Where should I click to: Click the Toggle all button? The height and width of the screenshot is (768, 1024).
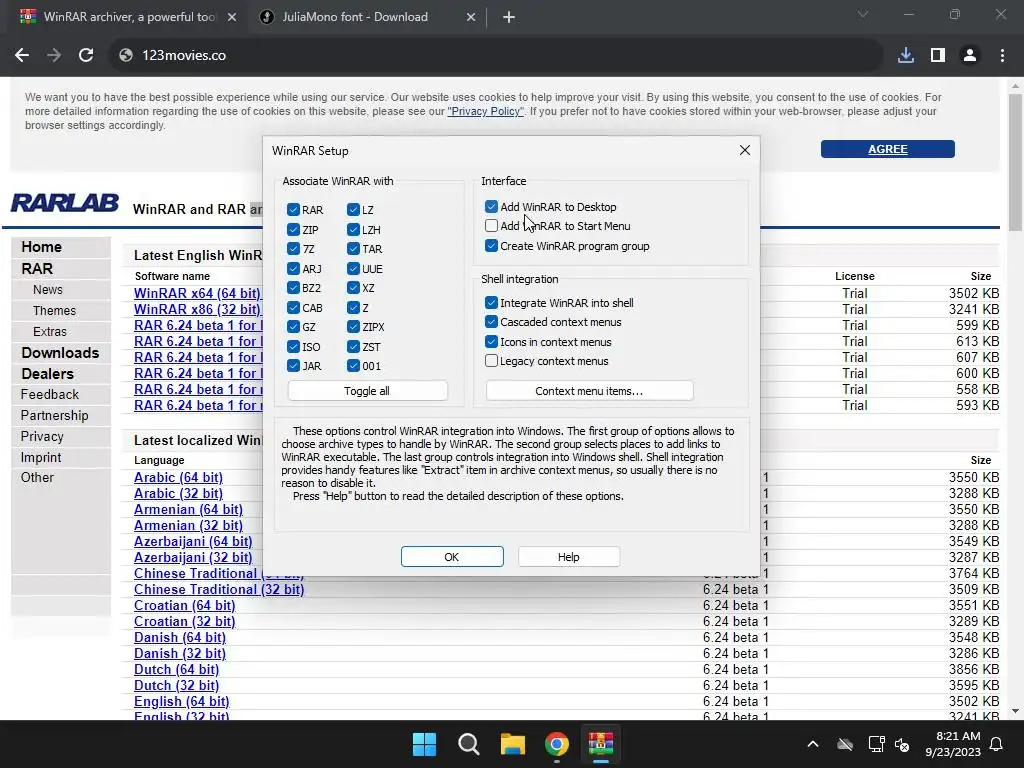(x=367, y=391)
